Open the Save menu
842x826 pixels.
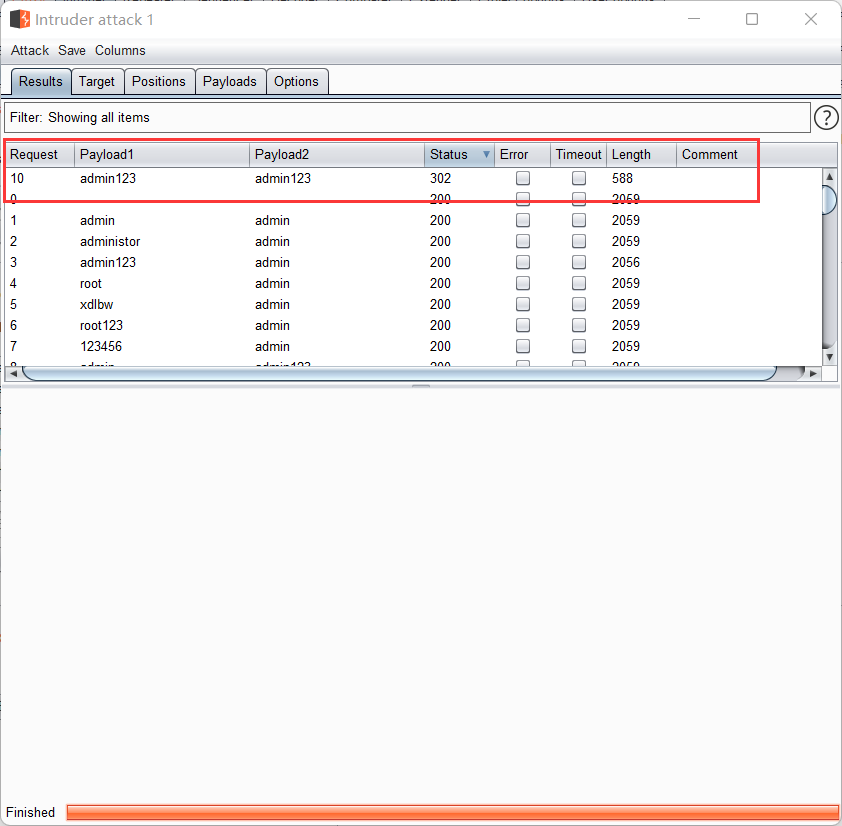72,50
